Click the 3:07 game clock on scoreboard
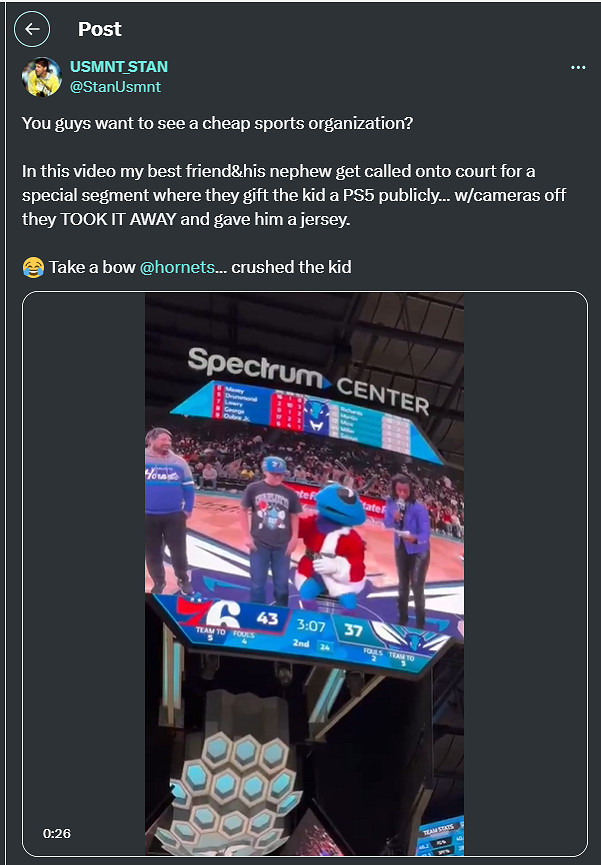The height and width of the screenshot is (865, 601). pos(311,626)
